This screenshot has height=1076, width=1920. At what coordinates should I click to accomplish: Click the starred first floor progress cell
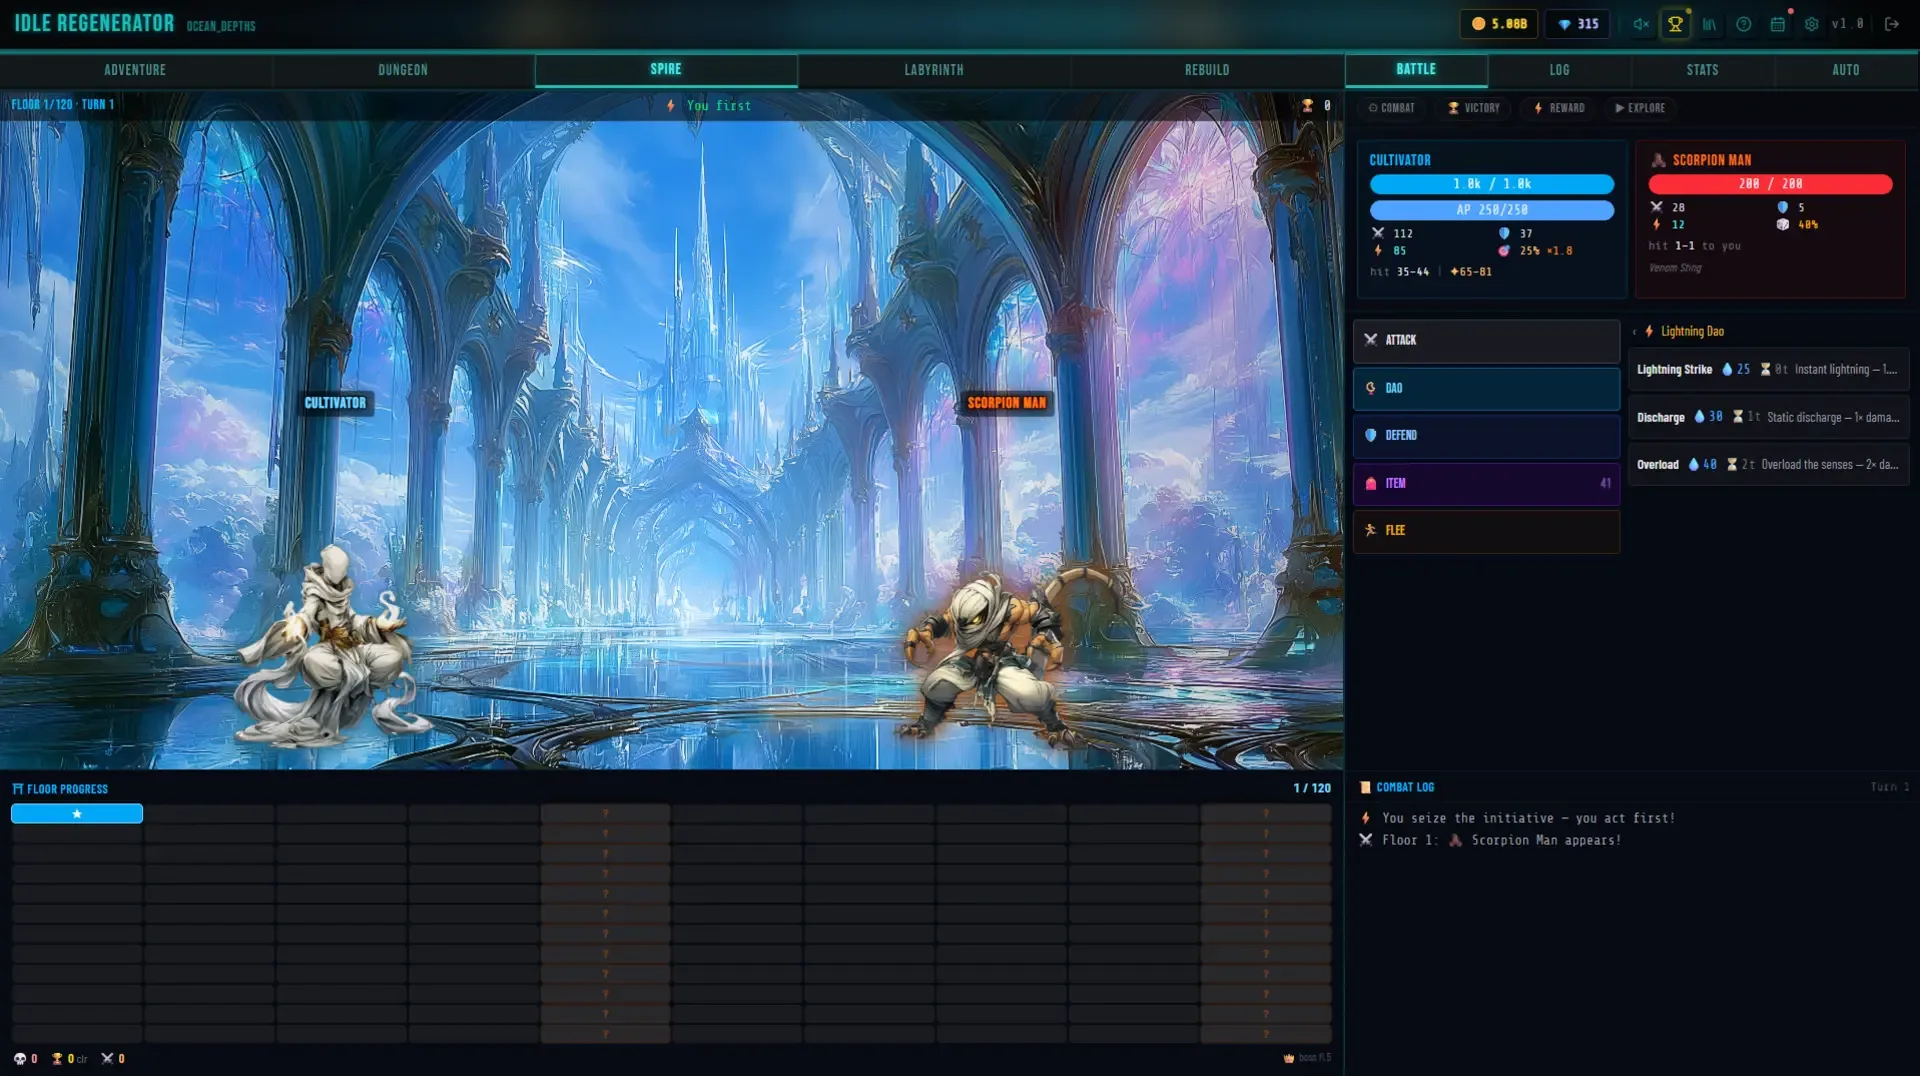(x=77, y=814)
